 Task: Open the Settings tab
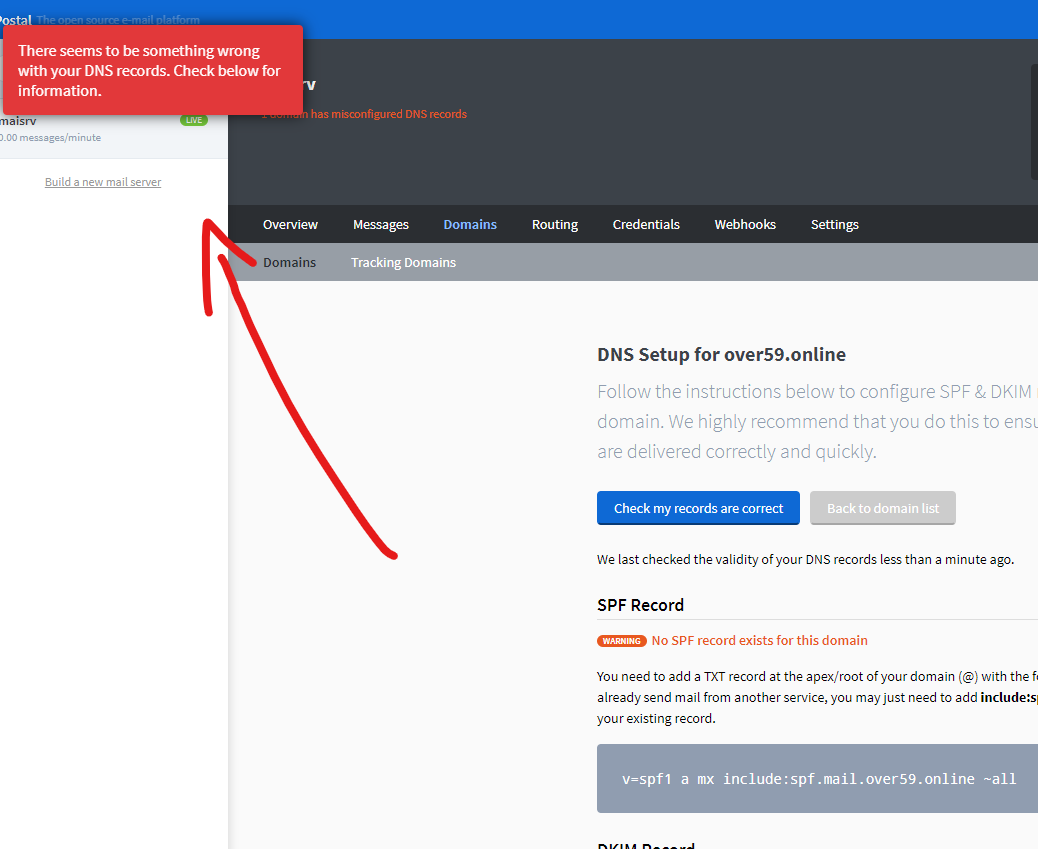[x=835, y=224]
